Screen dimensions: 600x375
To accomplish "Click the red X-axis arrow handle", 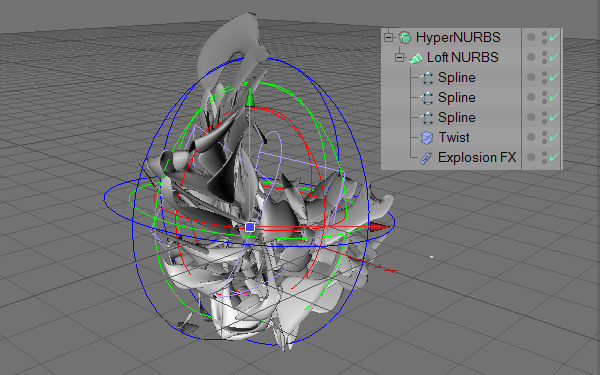I will 379,227.
